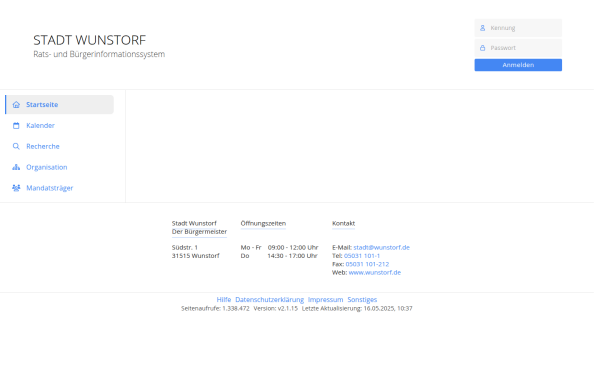Click the Anmelden button
The height and width of the screenshot is (375, 600).
(x=518, y=65)
